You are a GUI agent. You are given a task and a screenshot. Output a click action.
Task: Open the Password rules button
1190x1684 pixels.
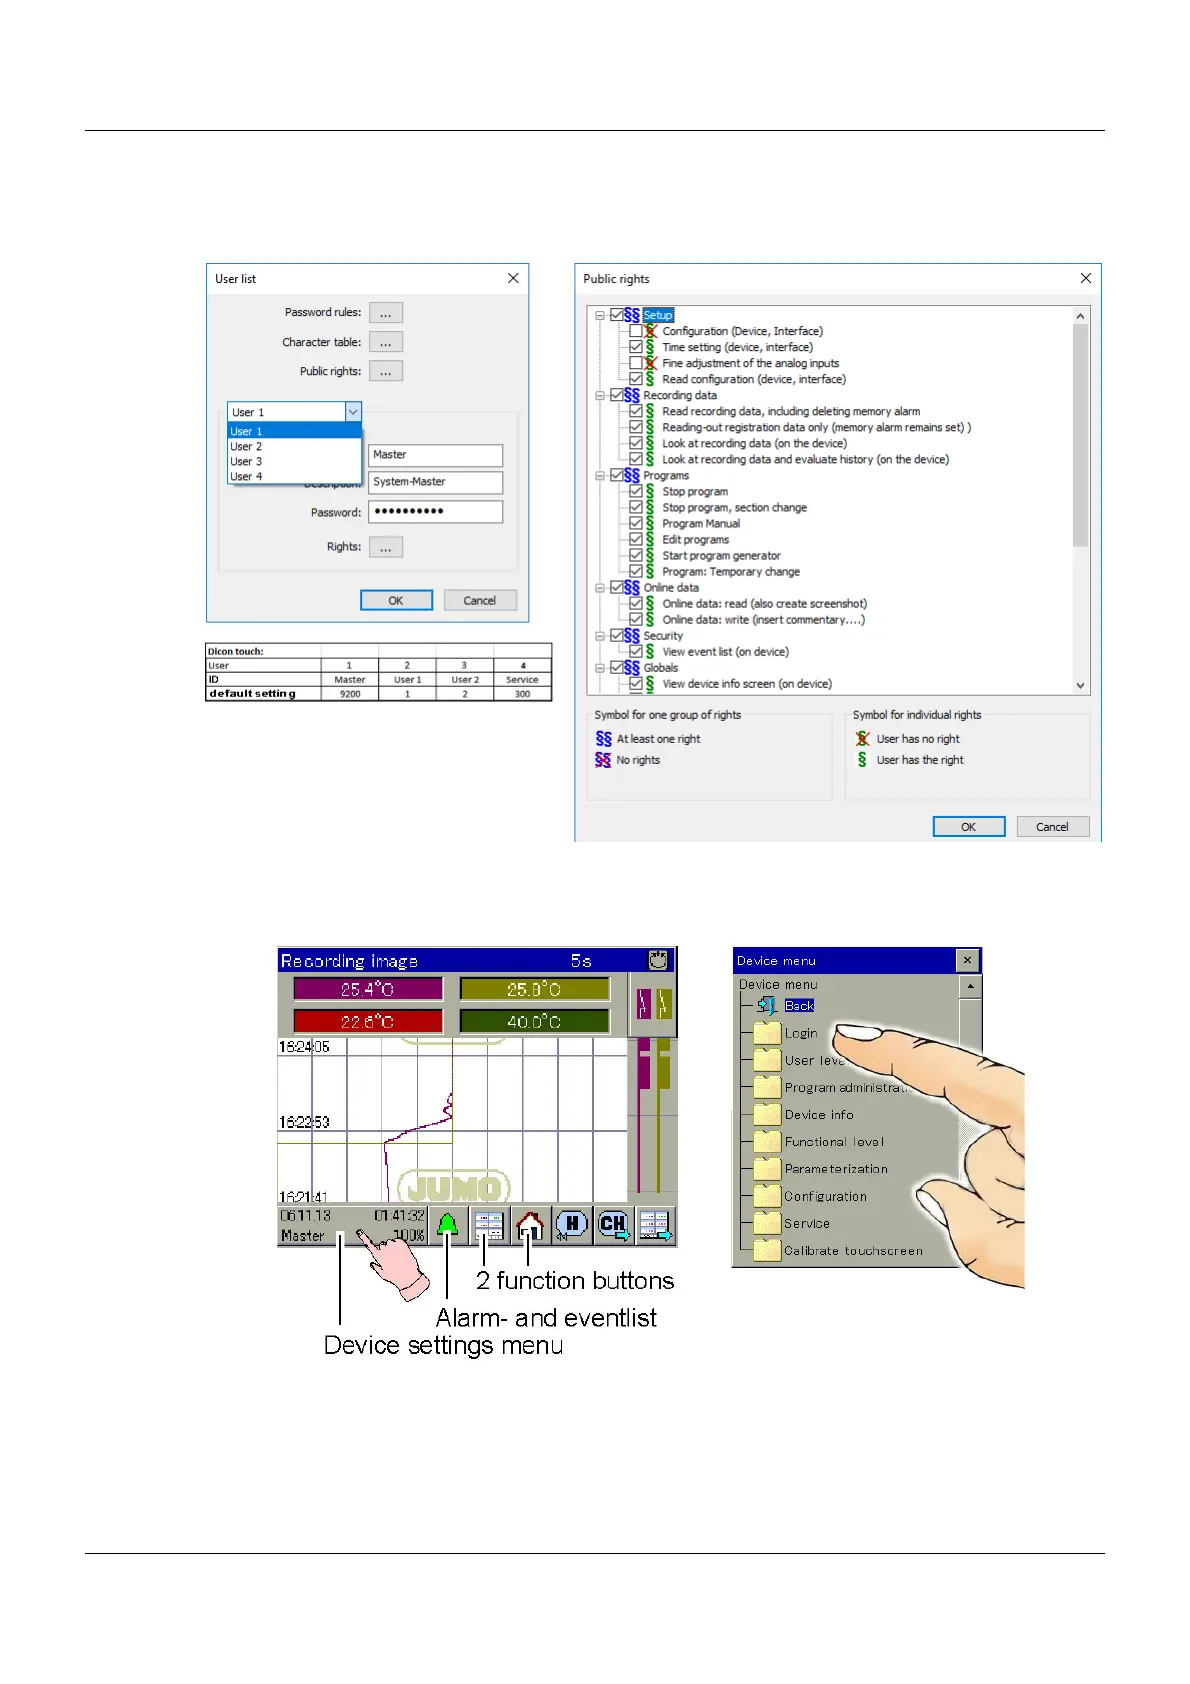point(385,313)
